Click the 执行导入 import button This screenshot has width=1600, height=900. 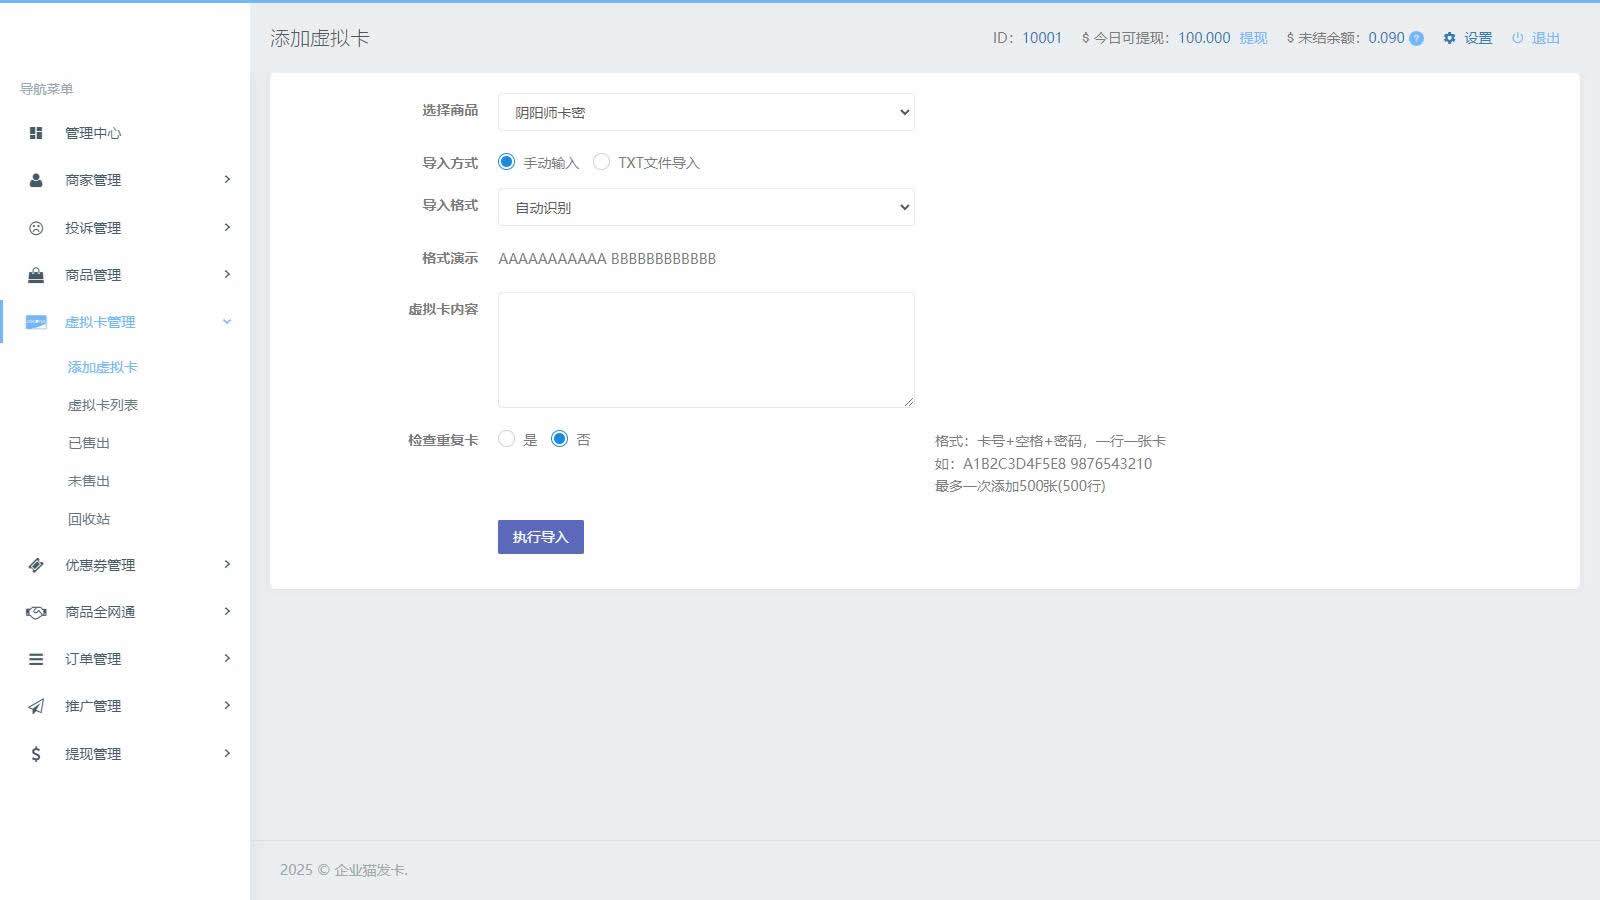[540, 537]
